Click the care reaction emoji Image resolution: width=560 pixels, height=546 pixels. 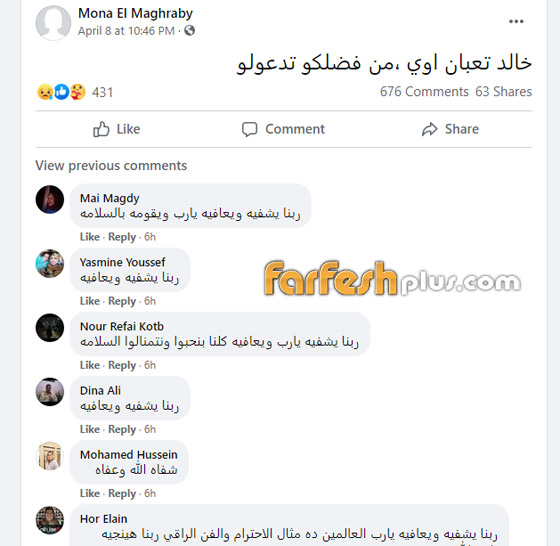click(x=78, y=92)
